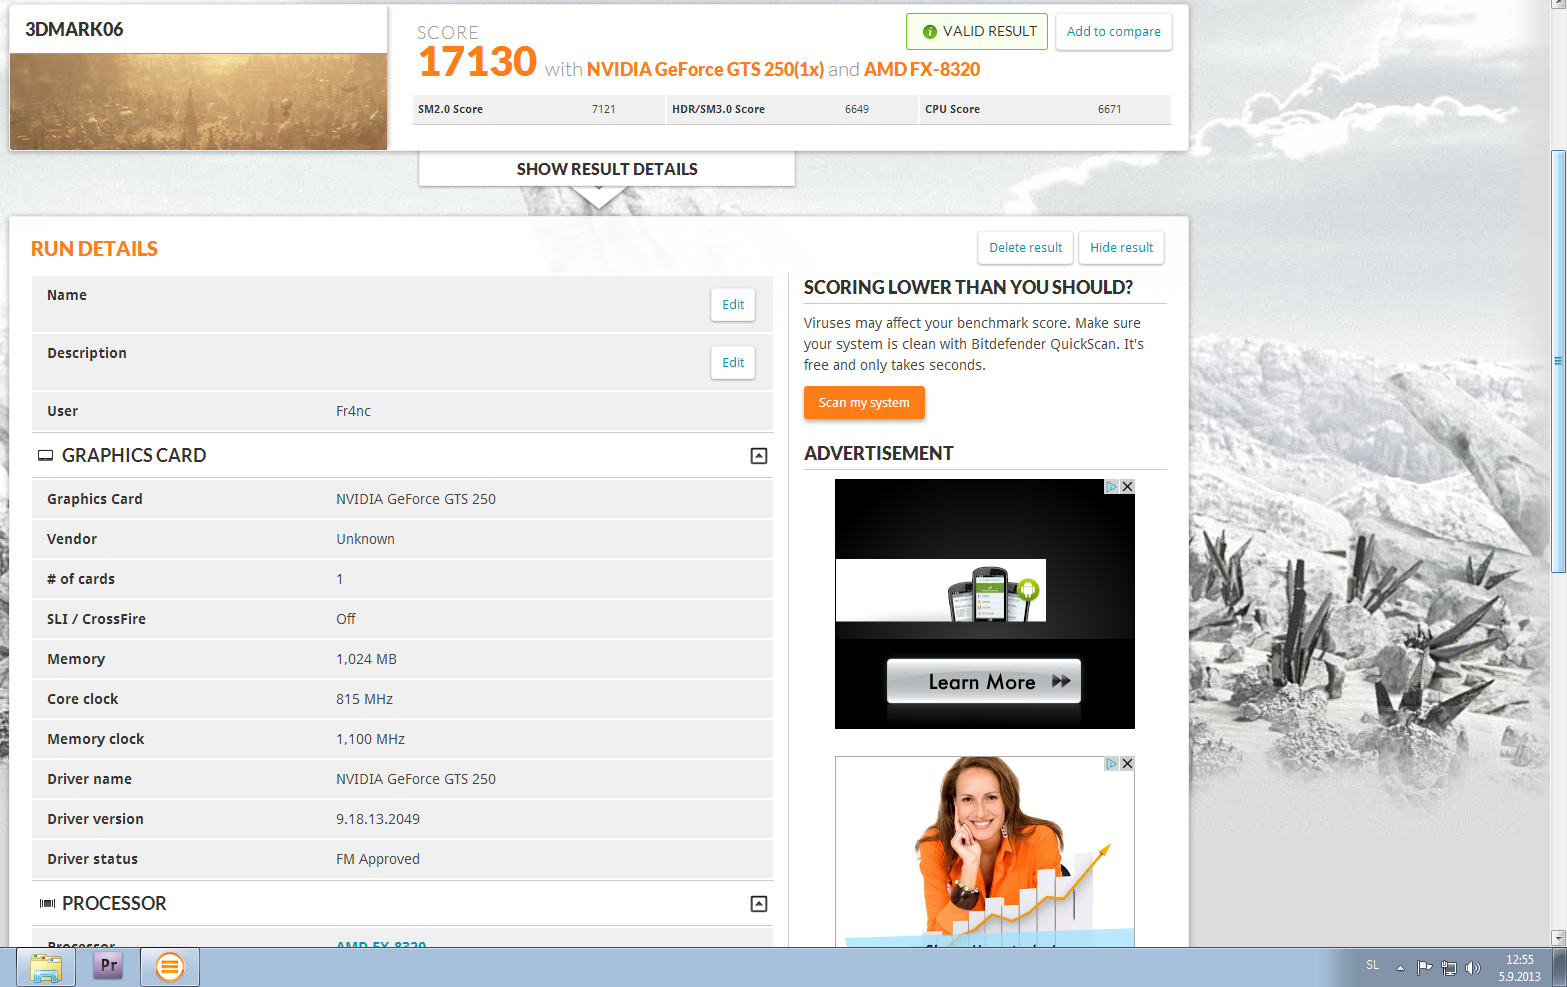Click the woman advertisement image

985,851
